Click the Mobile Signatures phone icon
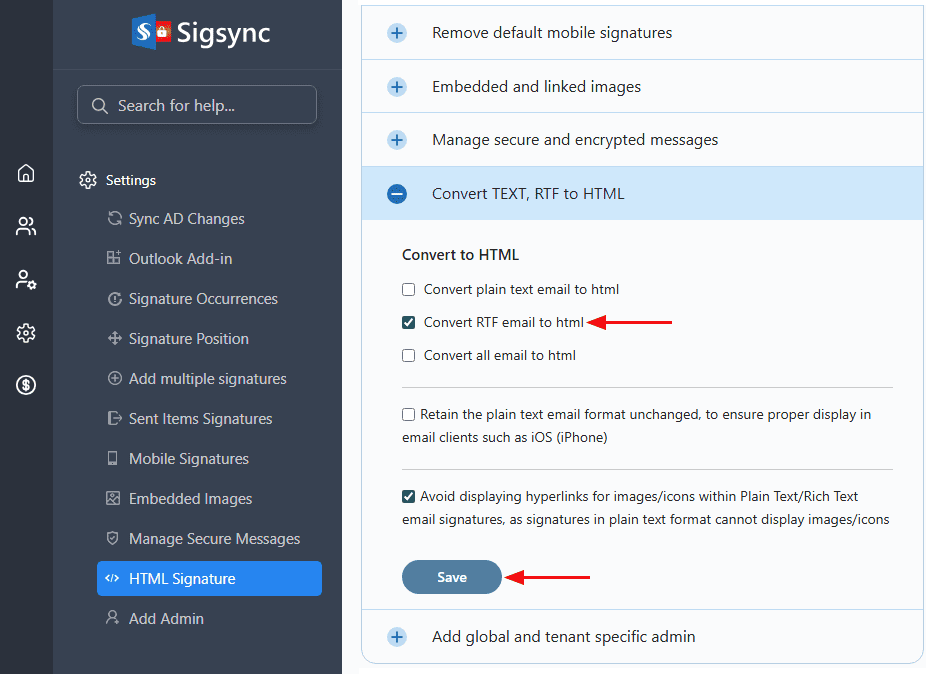The width and height of the screenshot is (940, 674). tap(113, 459)
